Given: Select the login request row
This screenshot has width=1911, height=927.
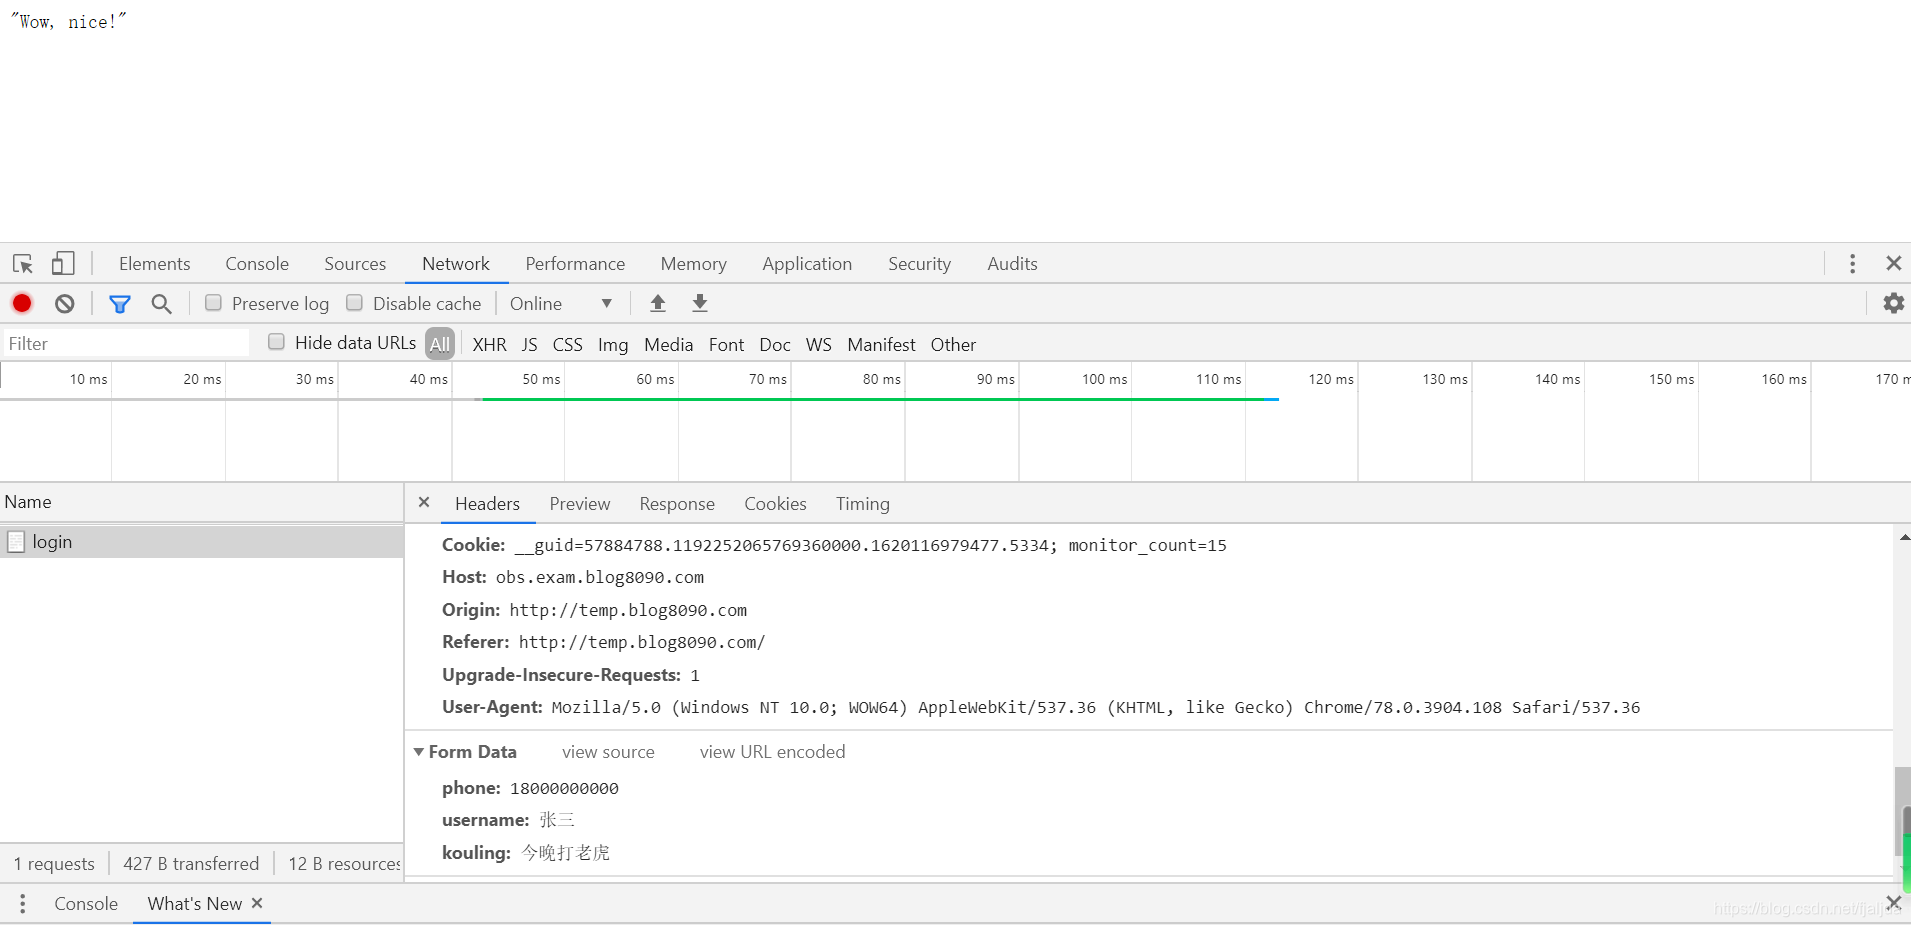Looking at the screenshot, I should tap(201, 542).
